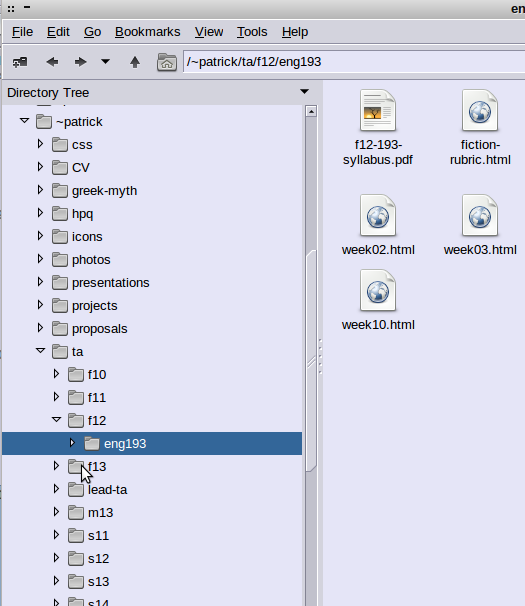
Task: Open the Help menu
Action: (295, 32)
